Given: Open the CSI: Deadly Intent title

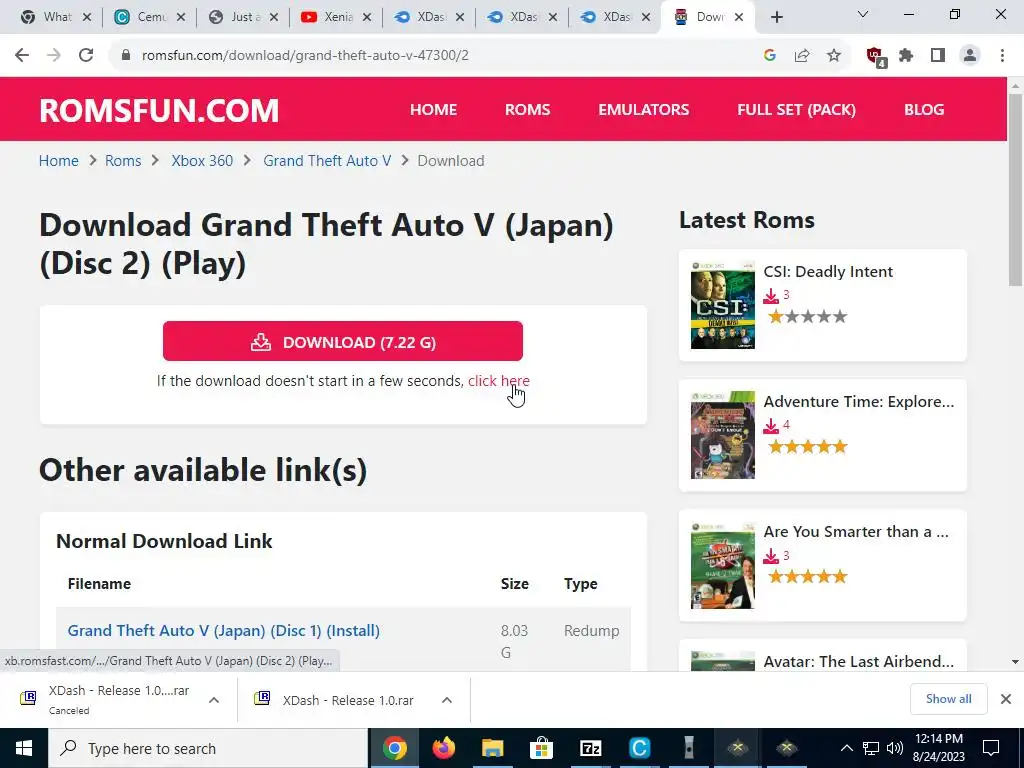Looking at the screenshot, I should pos(828,272).
